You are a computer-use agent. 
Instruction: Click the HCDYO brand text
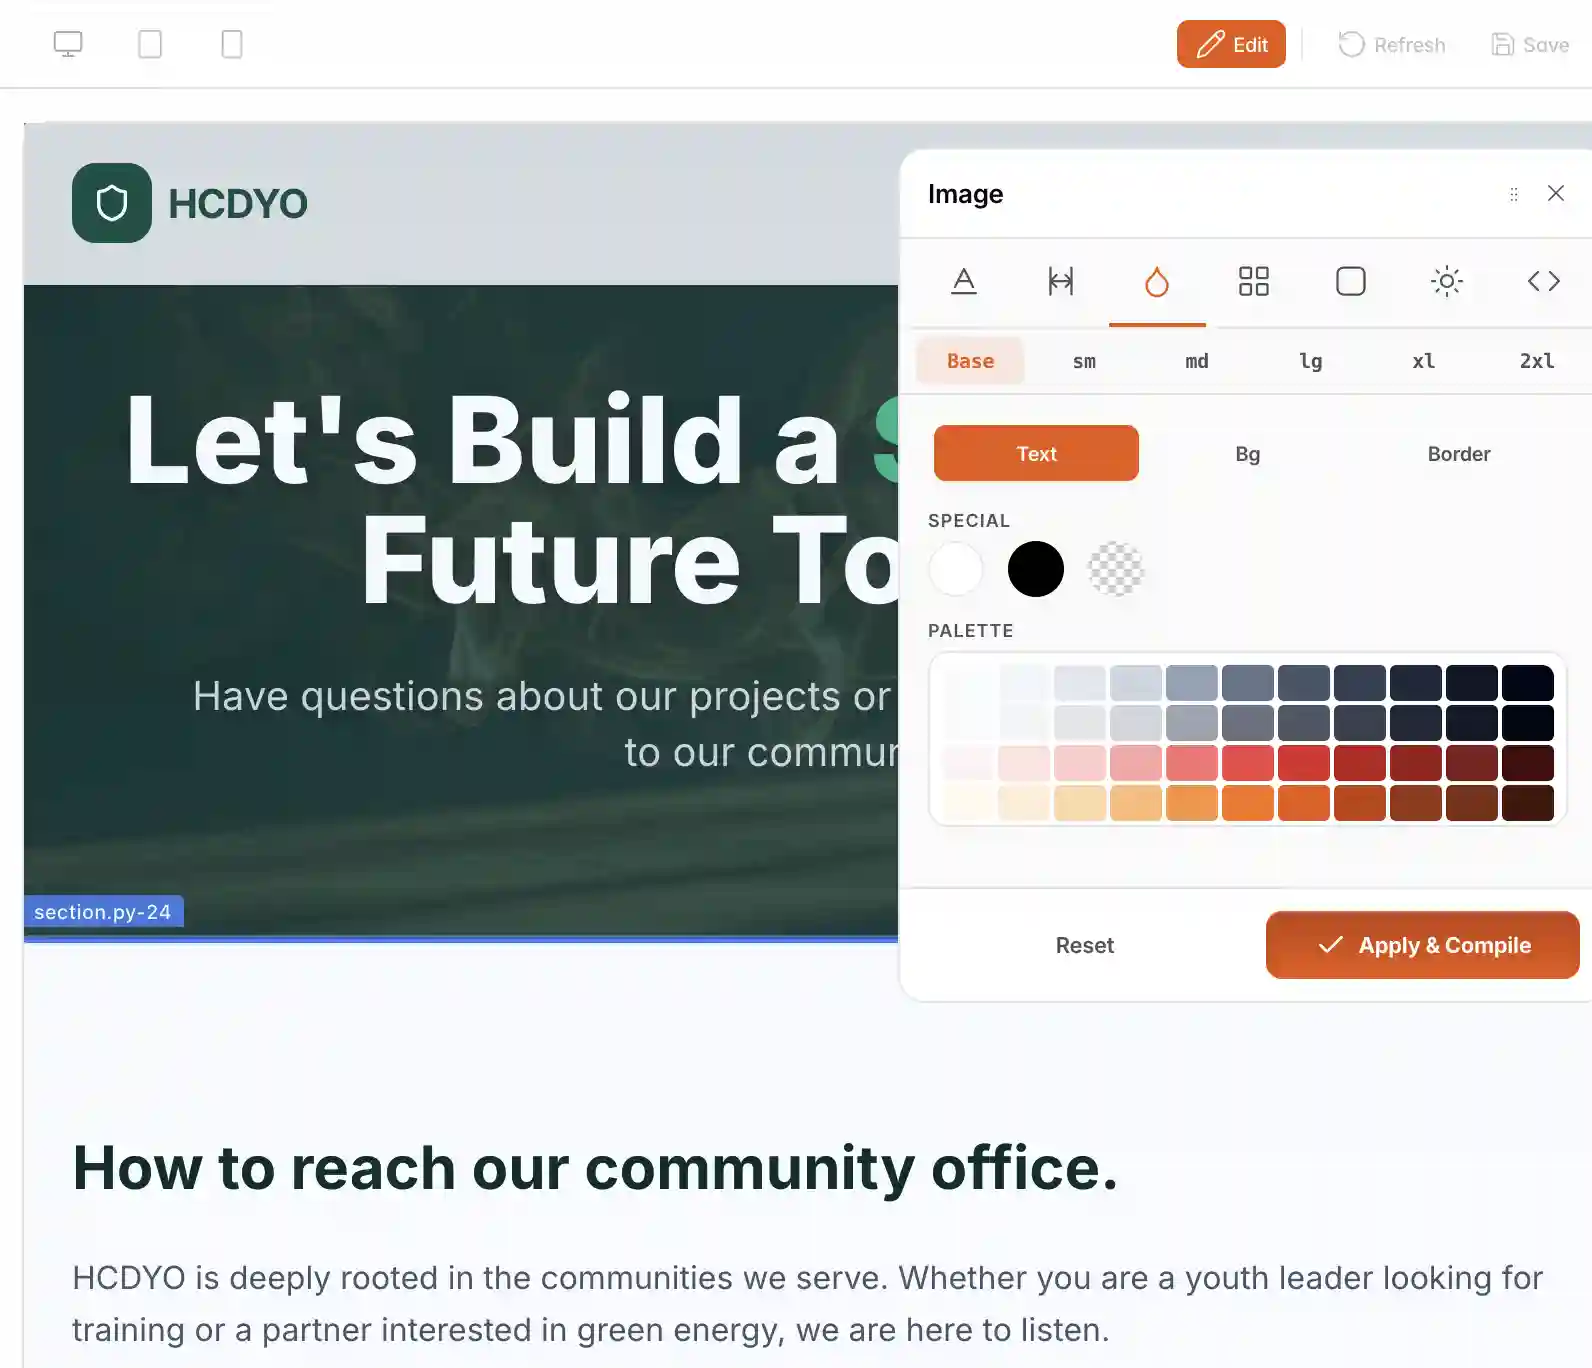[238, 204]
